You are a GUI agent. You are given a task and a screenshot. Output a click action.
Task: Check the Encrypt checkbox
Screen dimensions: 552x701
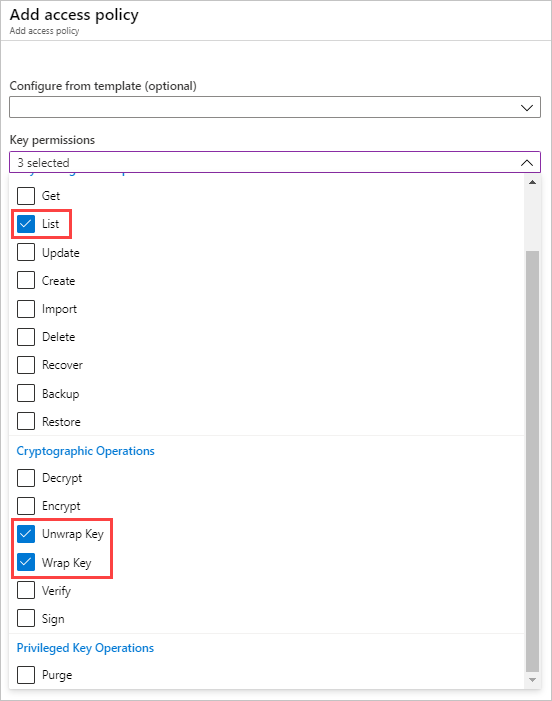26,506
